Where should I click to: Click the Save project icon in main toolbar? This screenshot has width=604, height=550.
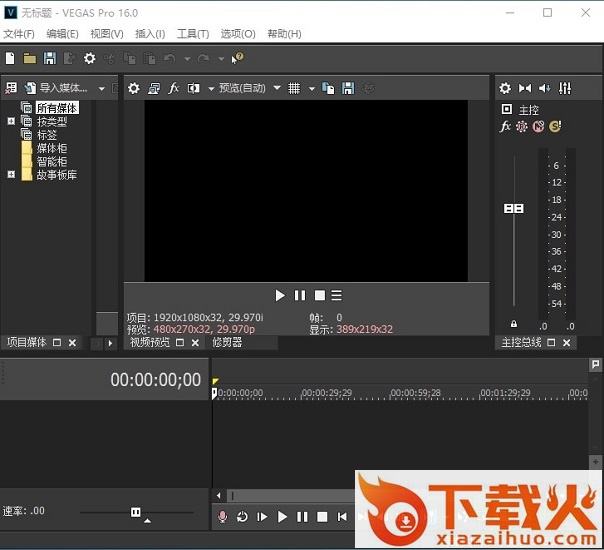tap(49, 59)
